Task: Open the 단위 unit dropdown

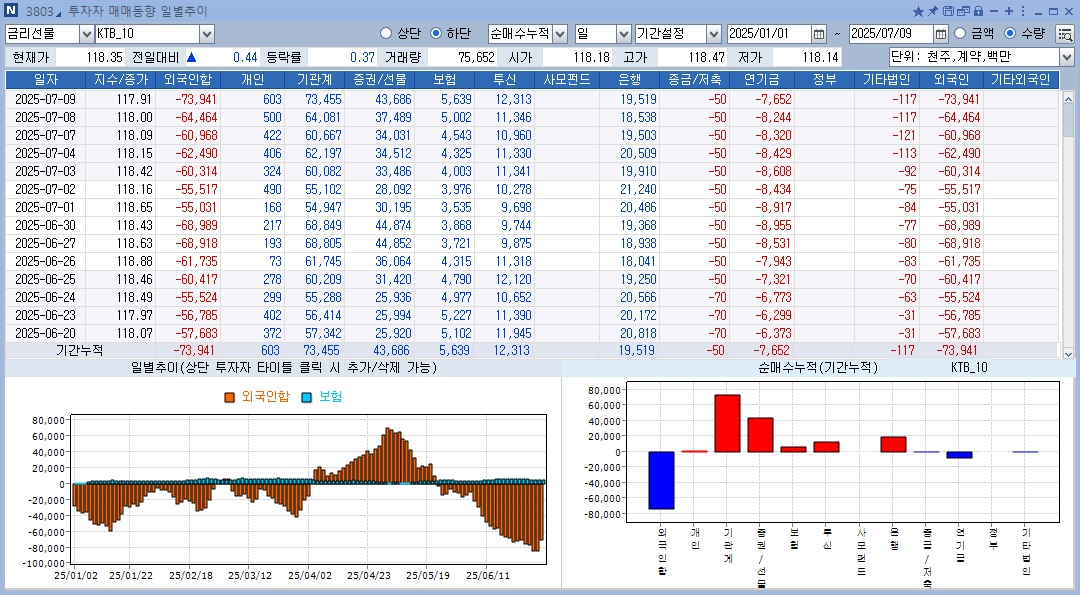Action: (1066, 57)
